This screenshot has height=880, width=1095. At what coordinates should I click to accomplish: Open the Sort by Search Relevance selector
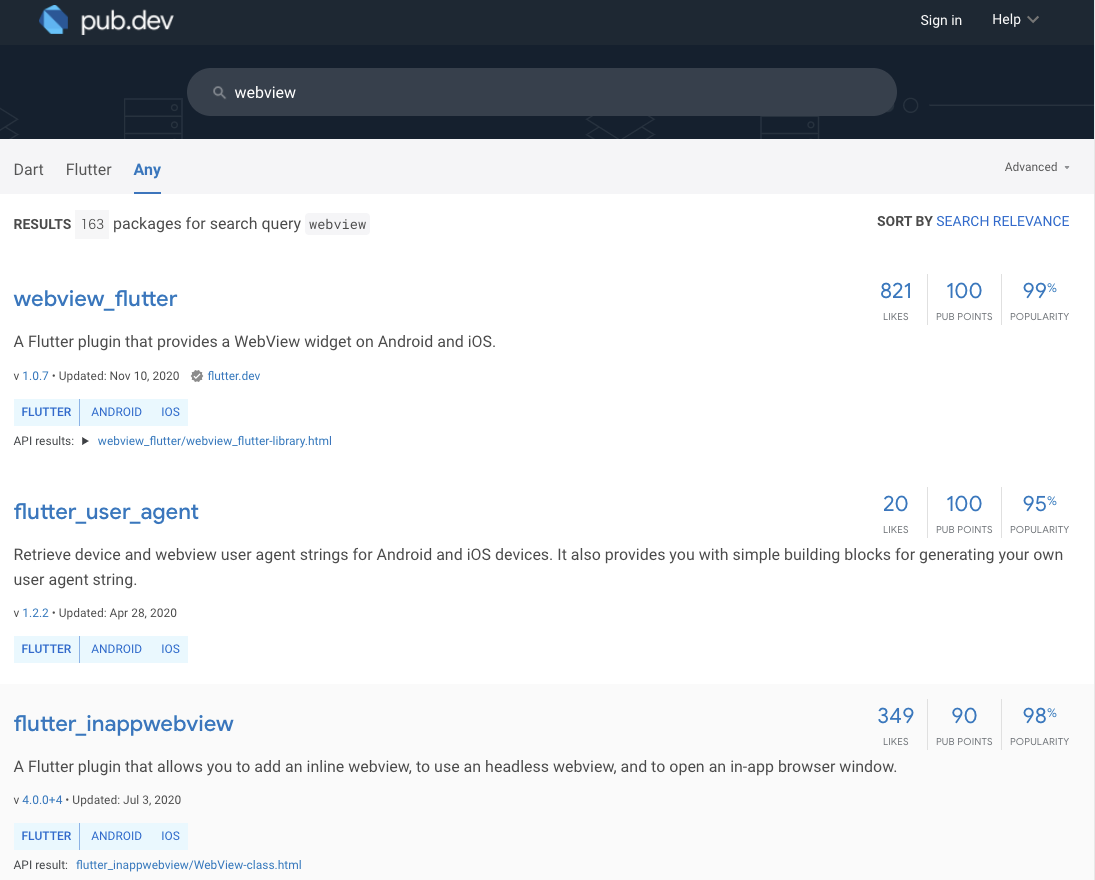tap(1002, 221)
